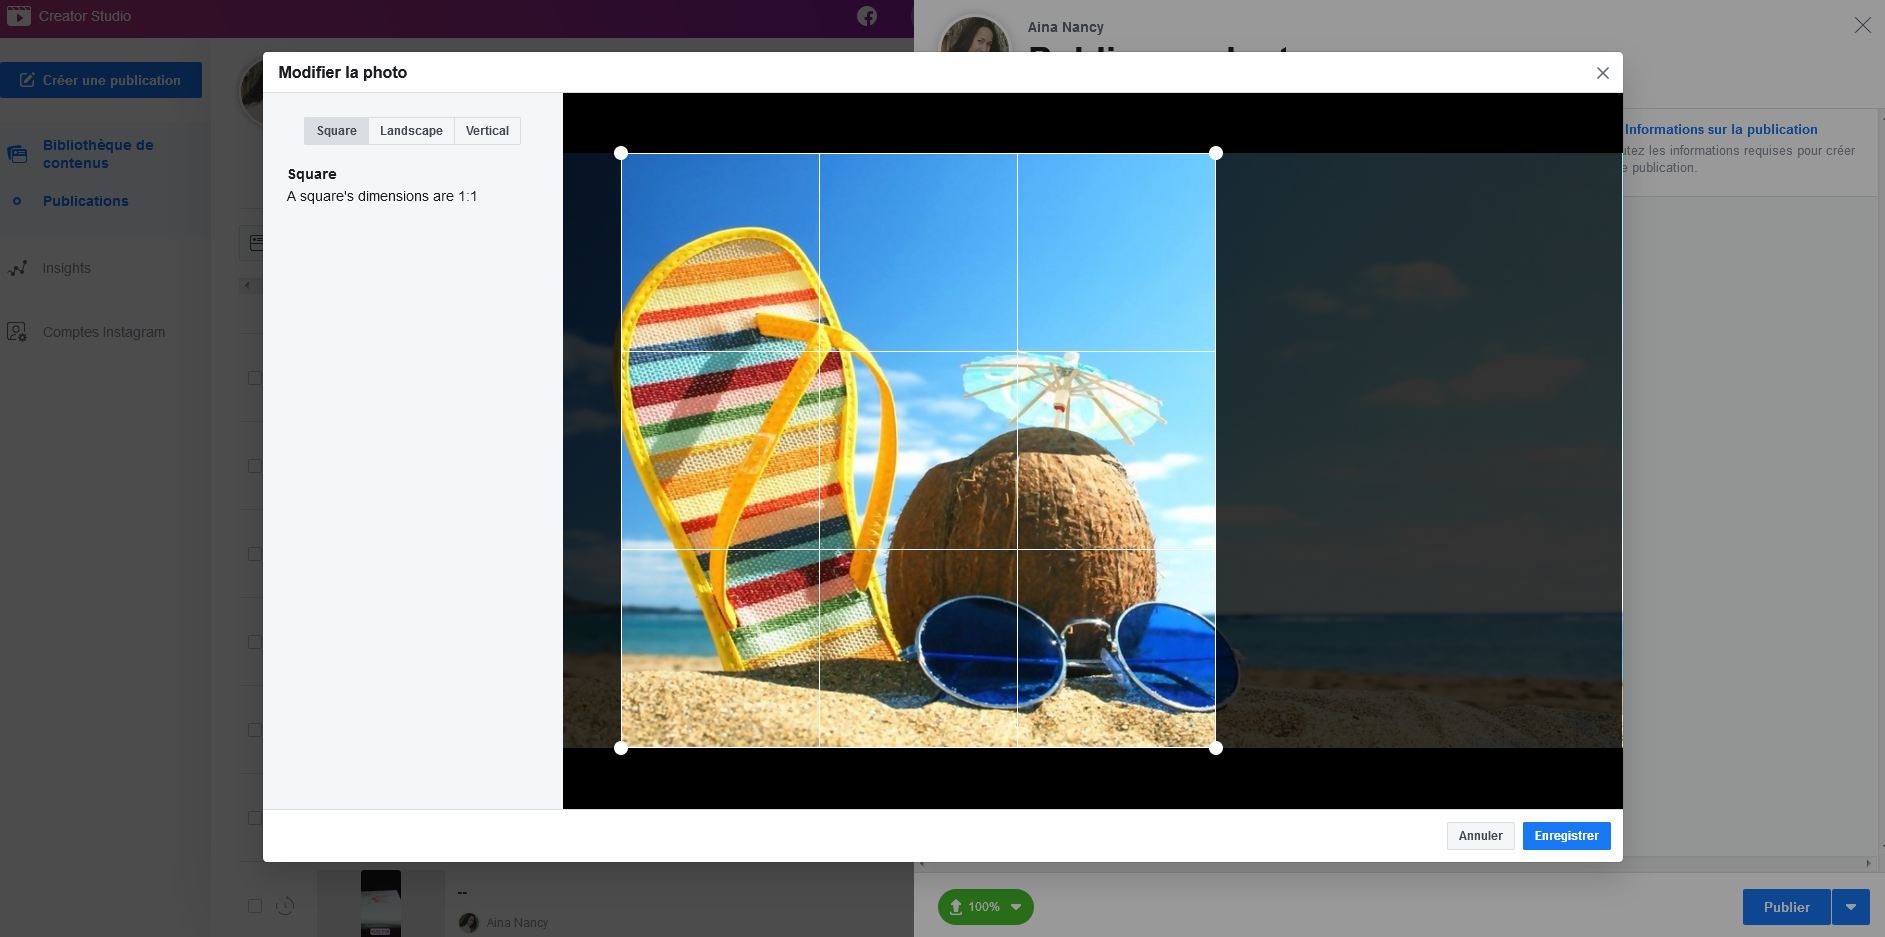Viewport: 1885px width, 937px height.
Task: Click the Publier button
Action: point(1786,907)
